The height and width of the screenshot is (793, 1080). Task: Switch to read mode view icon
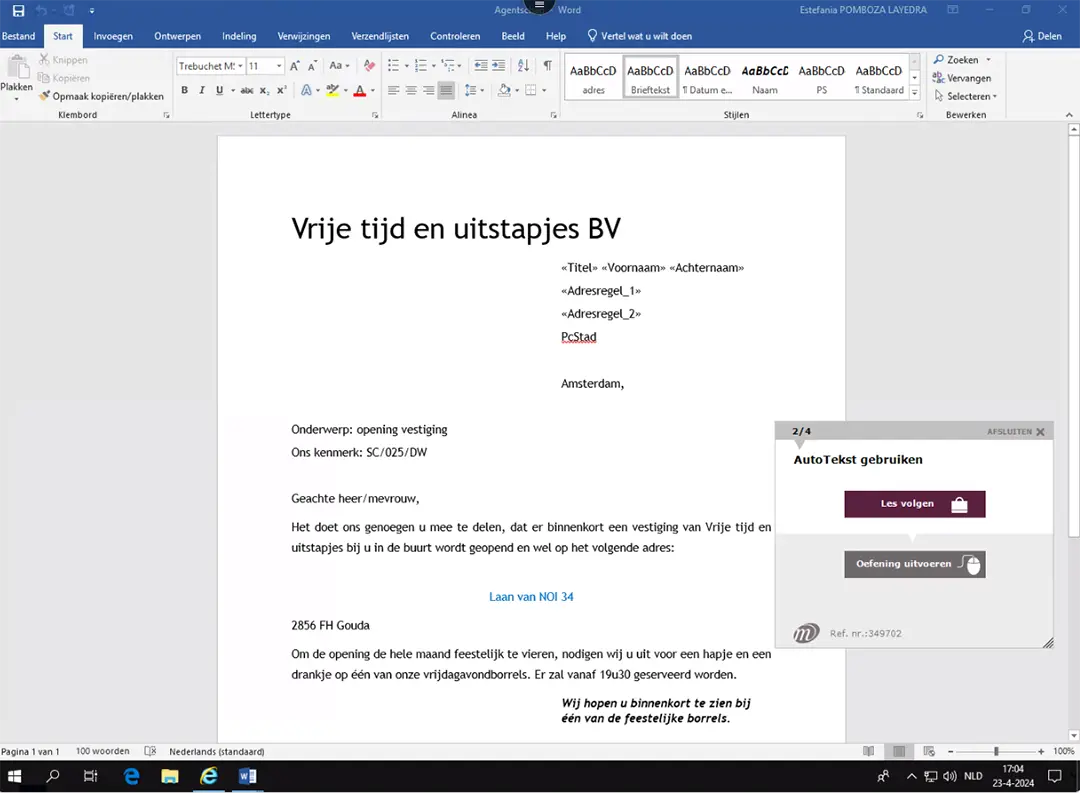(x=869, y=751)
